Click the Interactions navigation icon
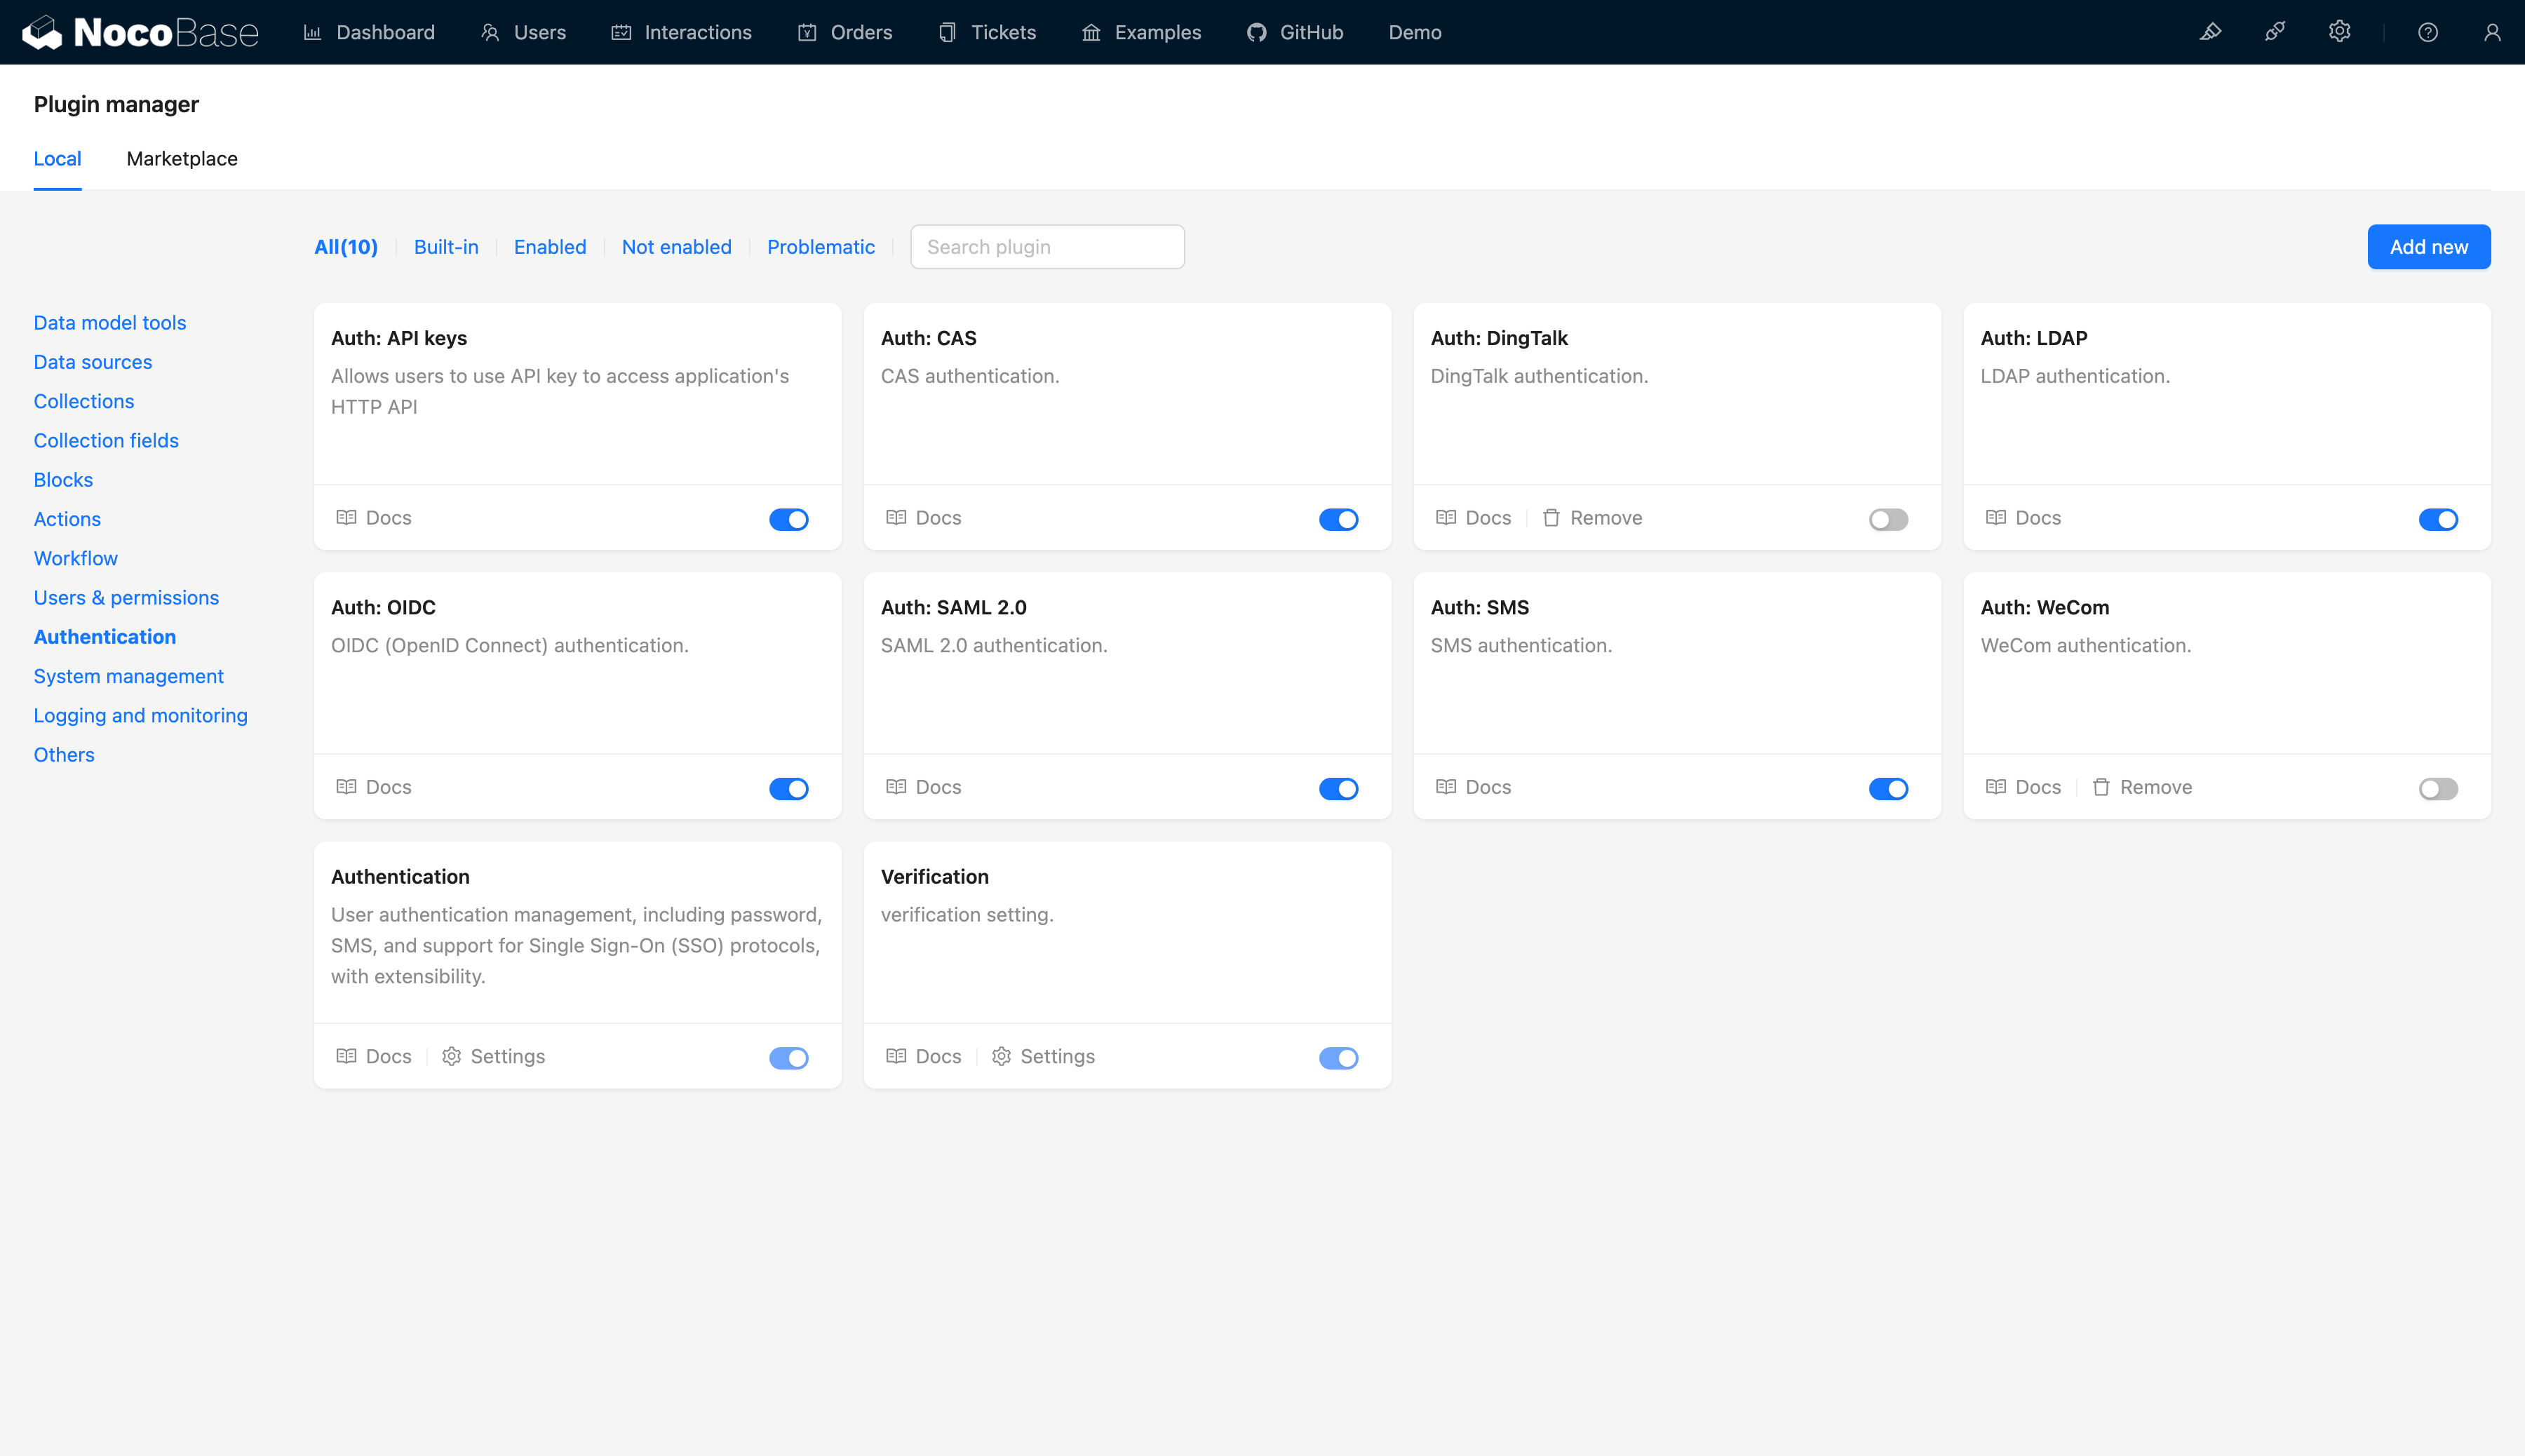Viewport: 2525px width, 1456px height. [621, 31]
